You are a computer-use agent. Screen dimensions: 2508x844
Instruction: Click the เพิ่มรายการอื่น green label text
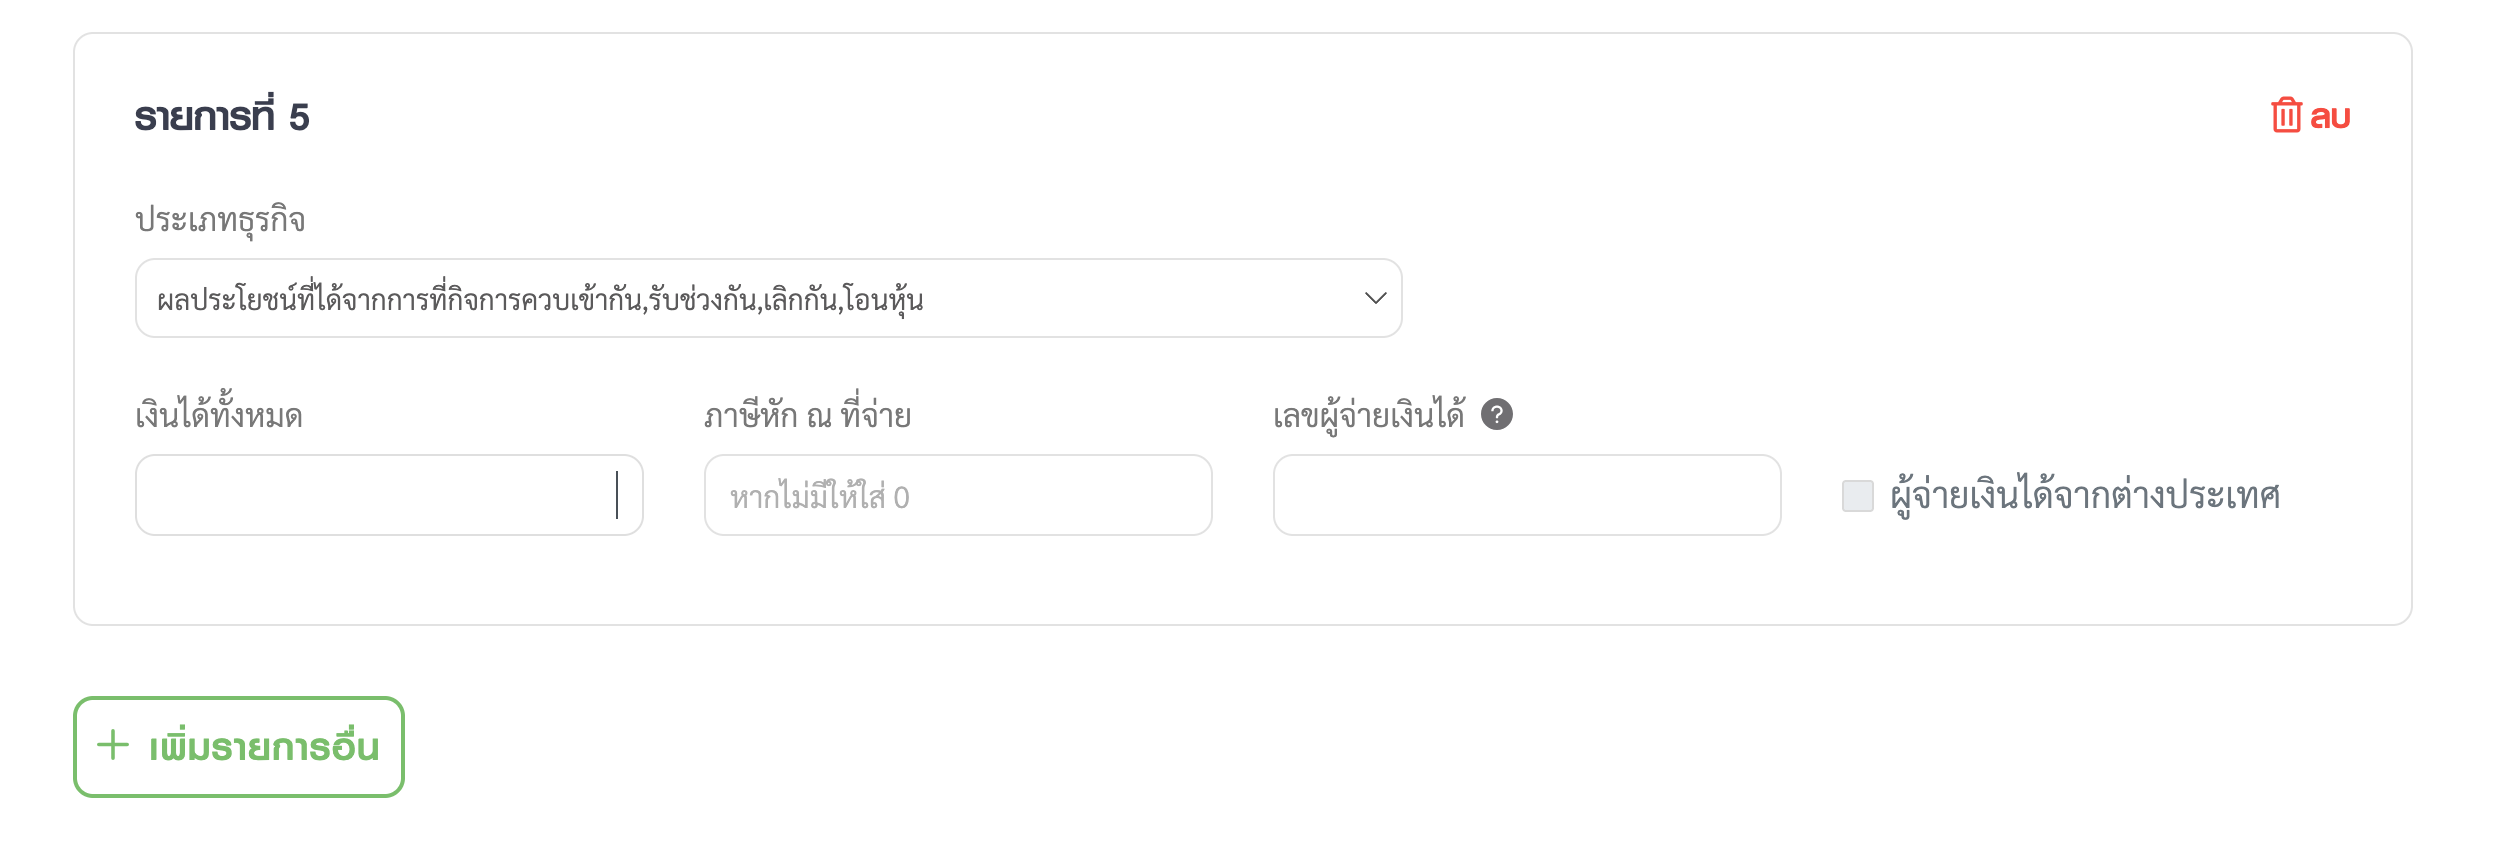[264, 747]
